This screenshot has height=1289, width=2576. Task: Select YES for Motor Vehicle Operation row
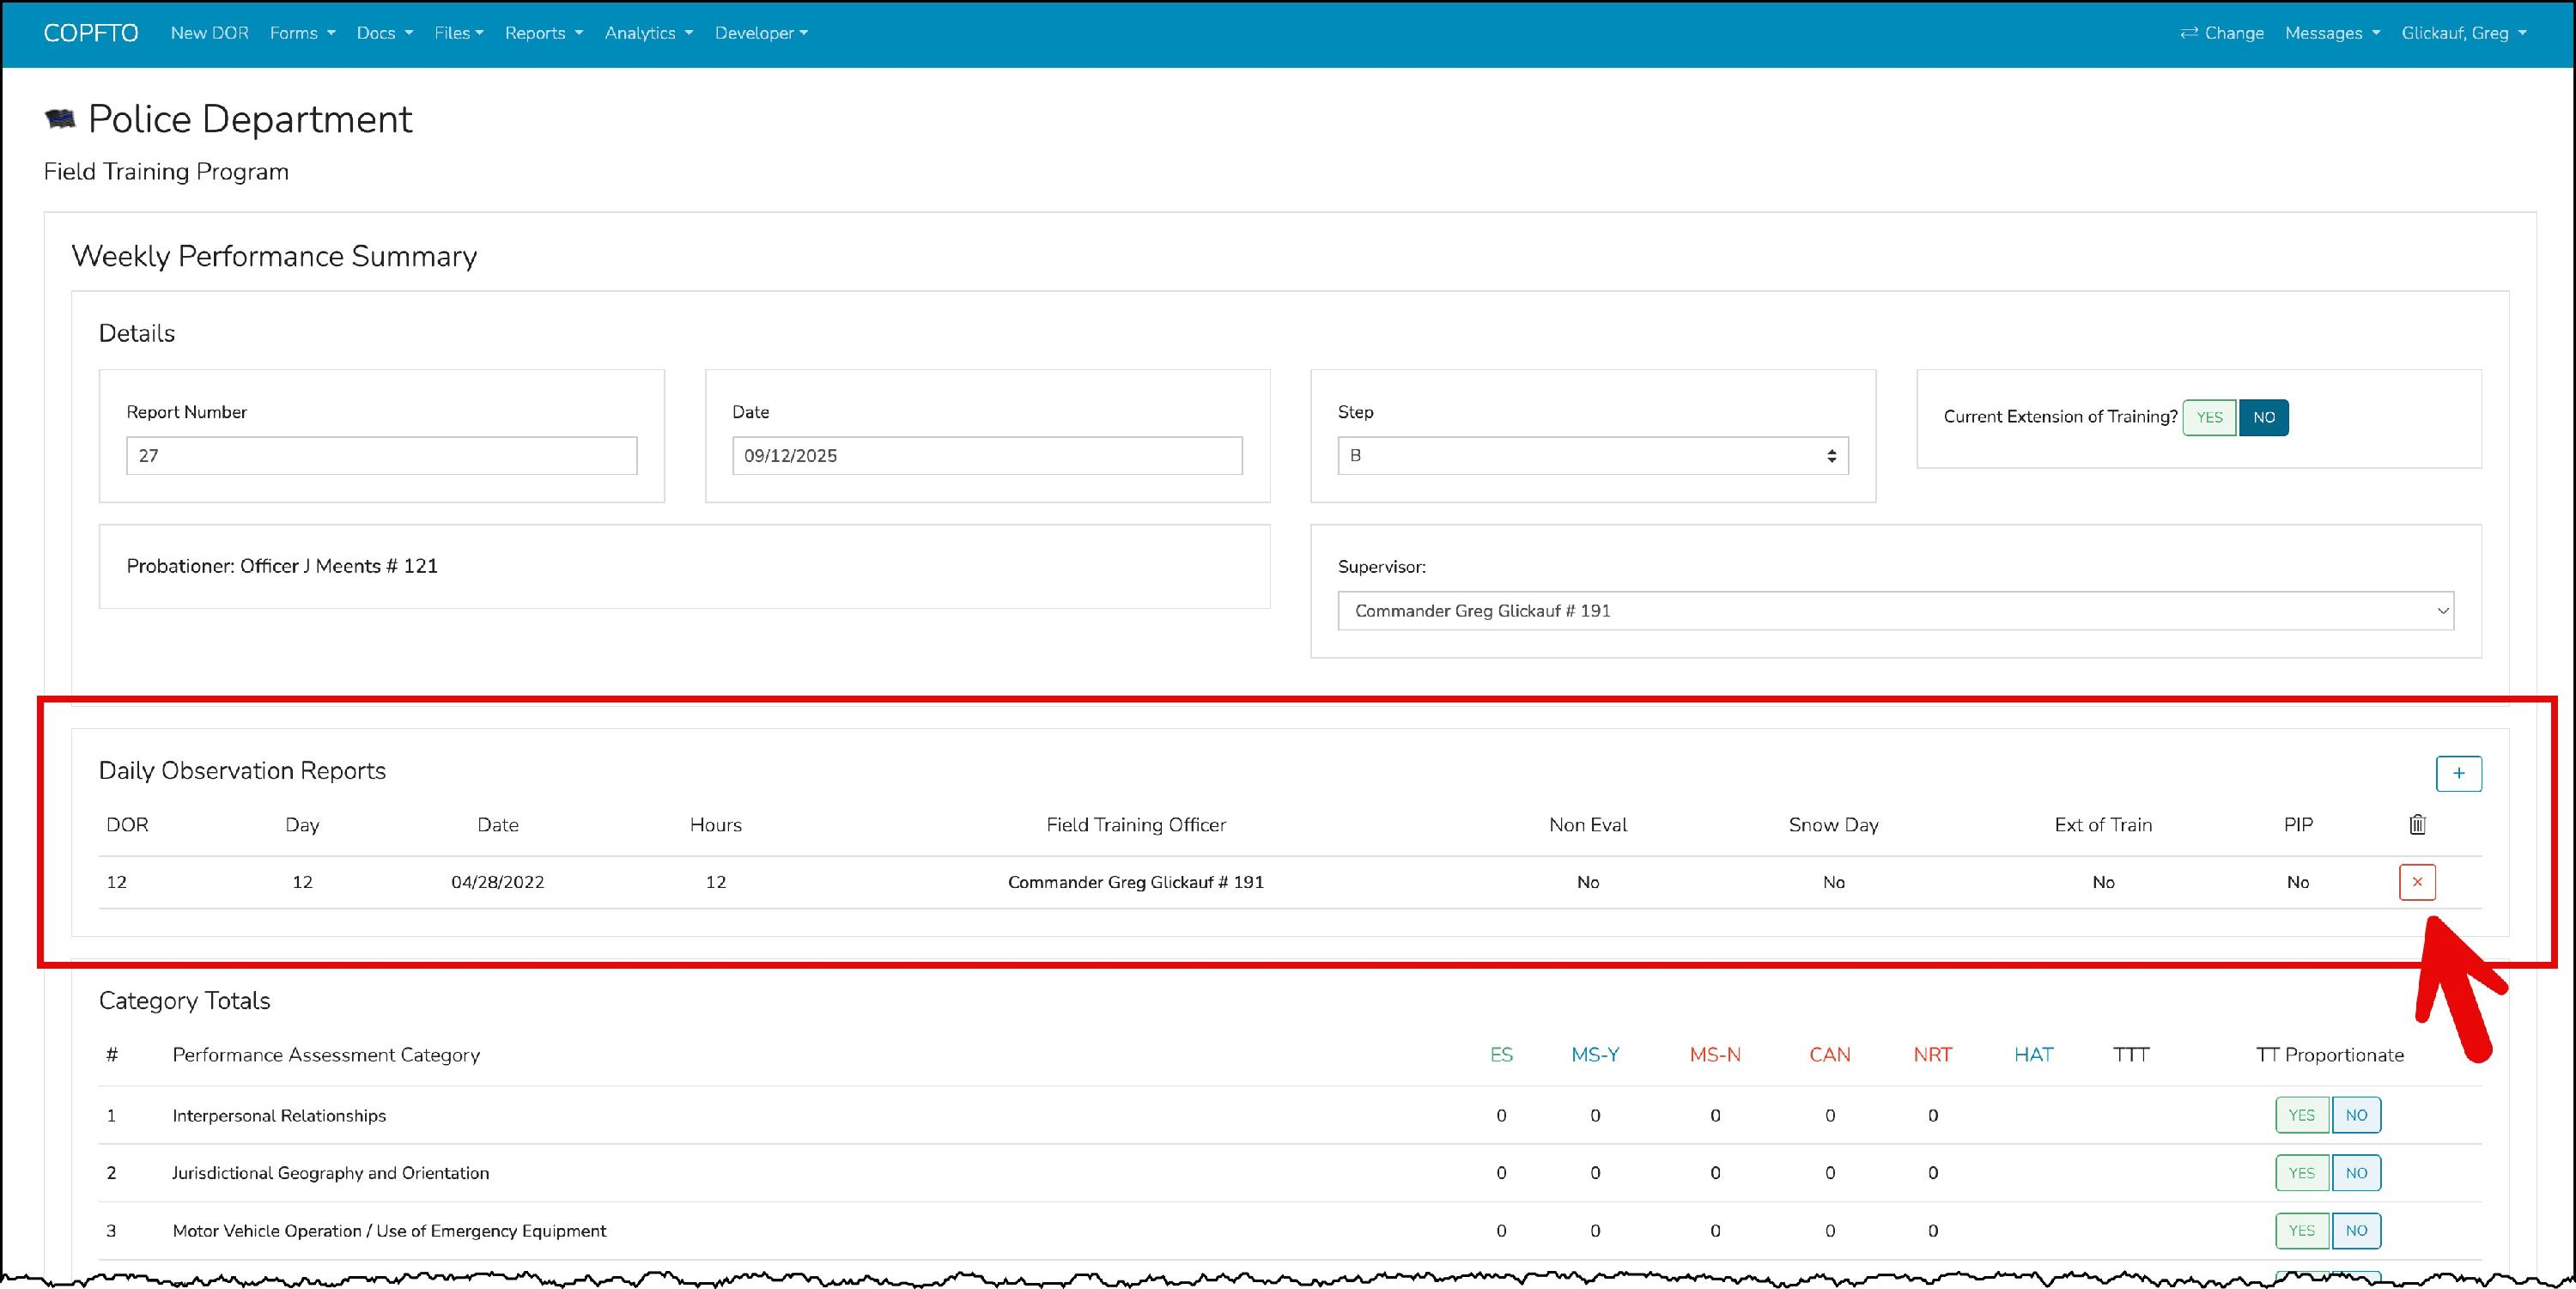click(2301, 1231)
